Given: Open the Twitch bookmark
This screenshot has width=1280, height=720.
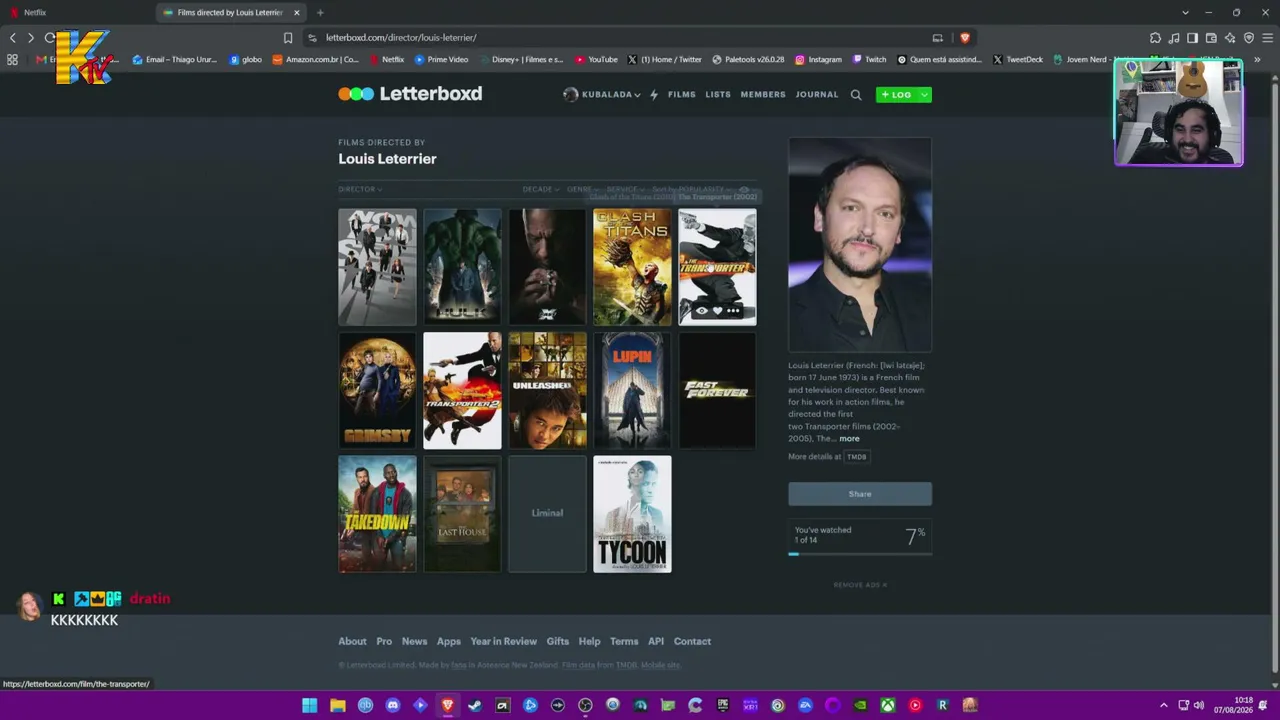Looking at the screenshot, I should 869,60.
